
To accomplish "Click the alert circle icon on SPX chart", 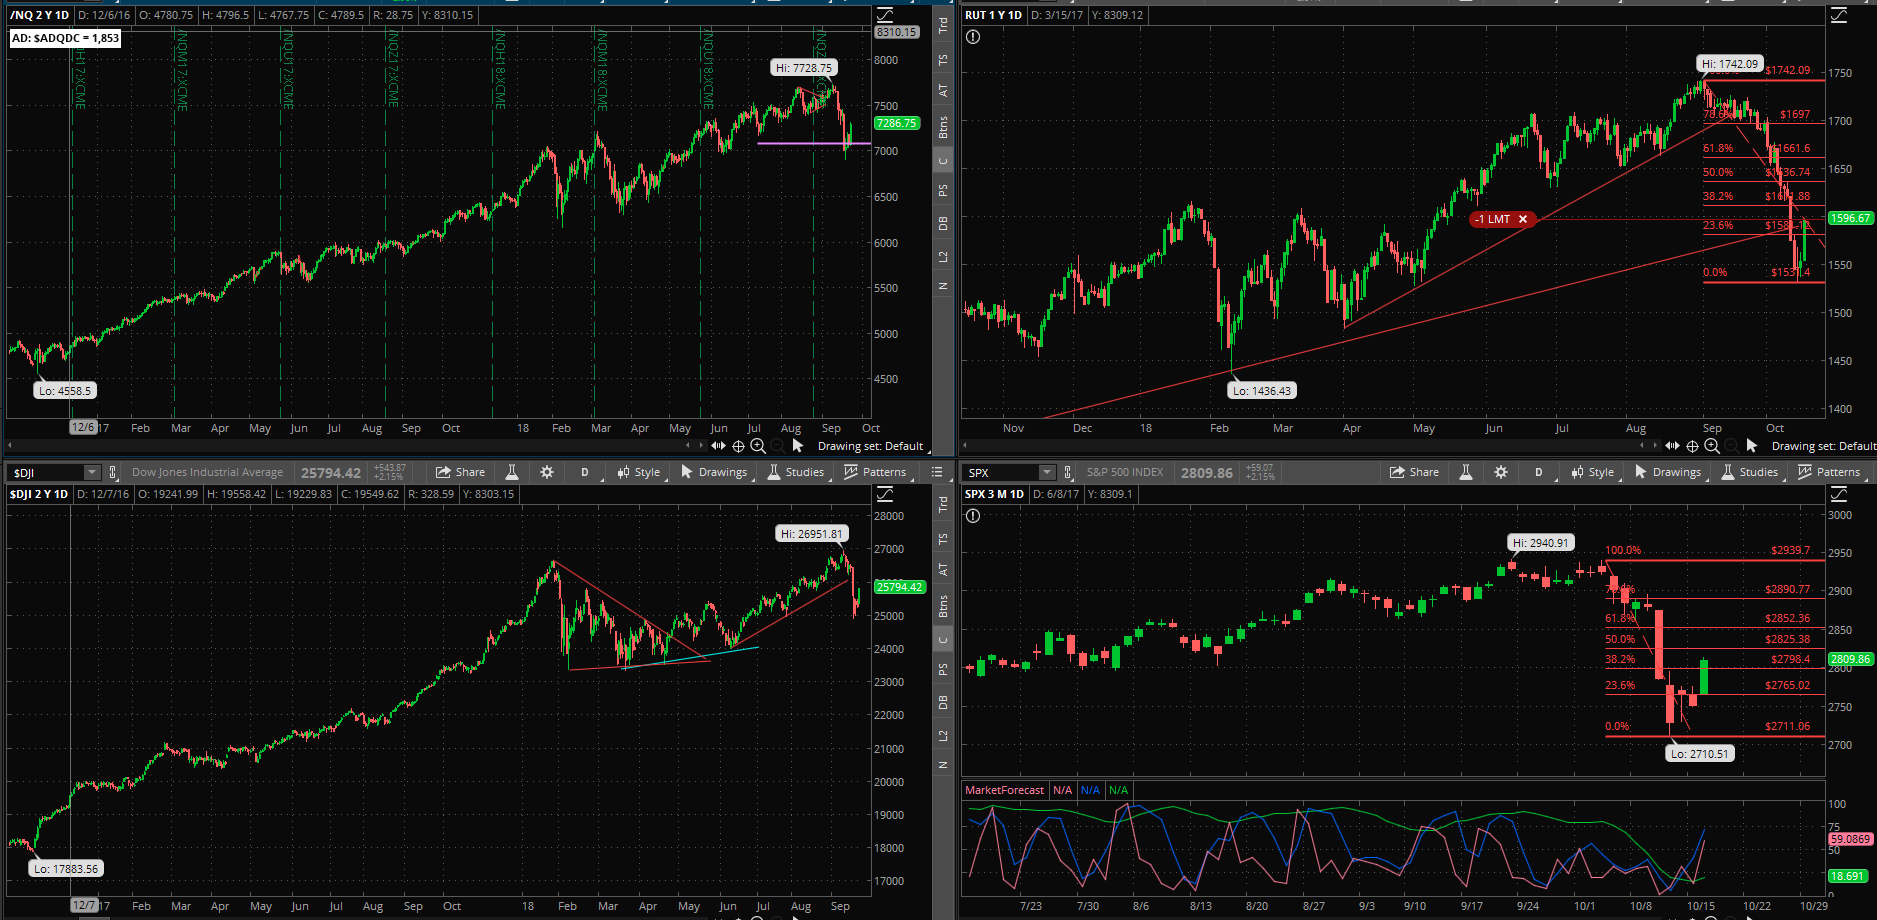I will tap(973, 516).
